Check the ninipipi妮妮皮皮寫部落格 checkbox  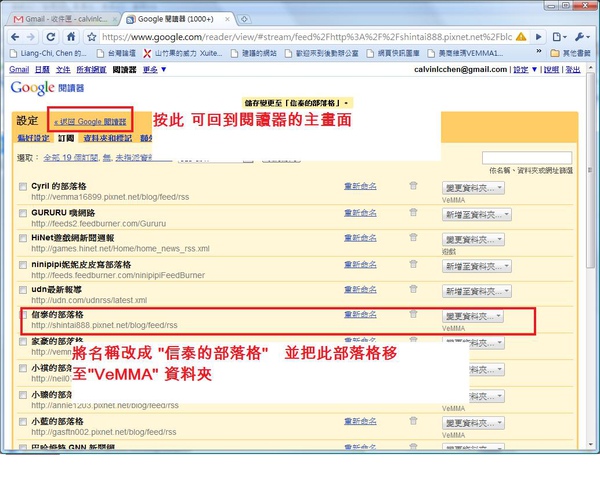click(x=23, y=264)
